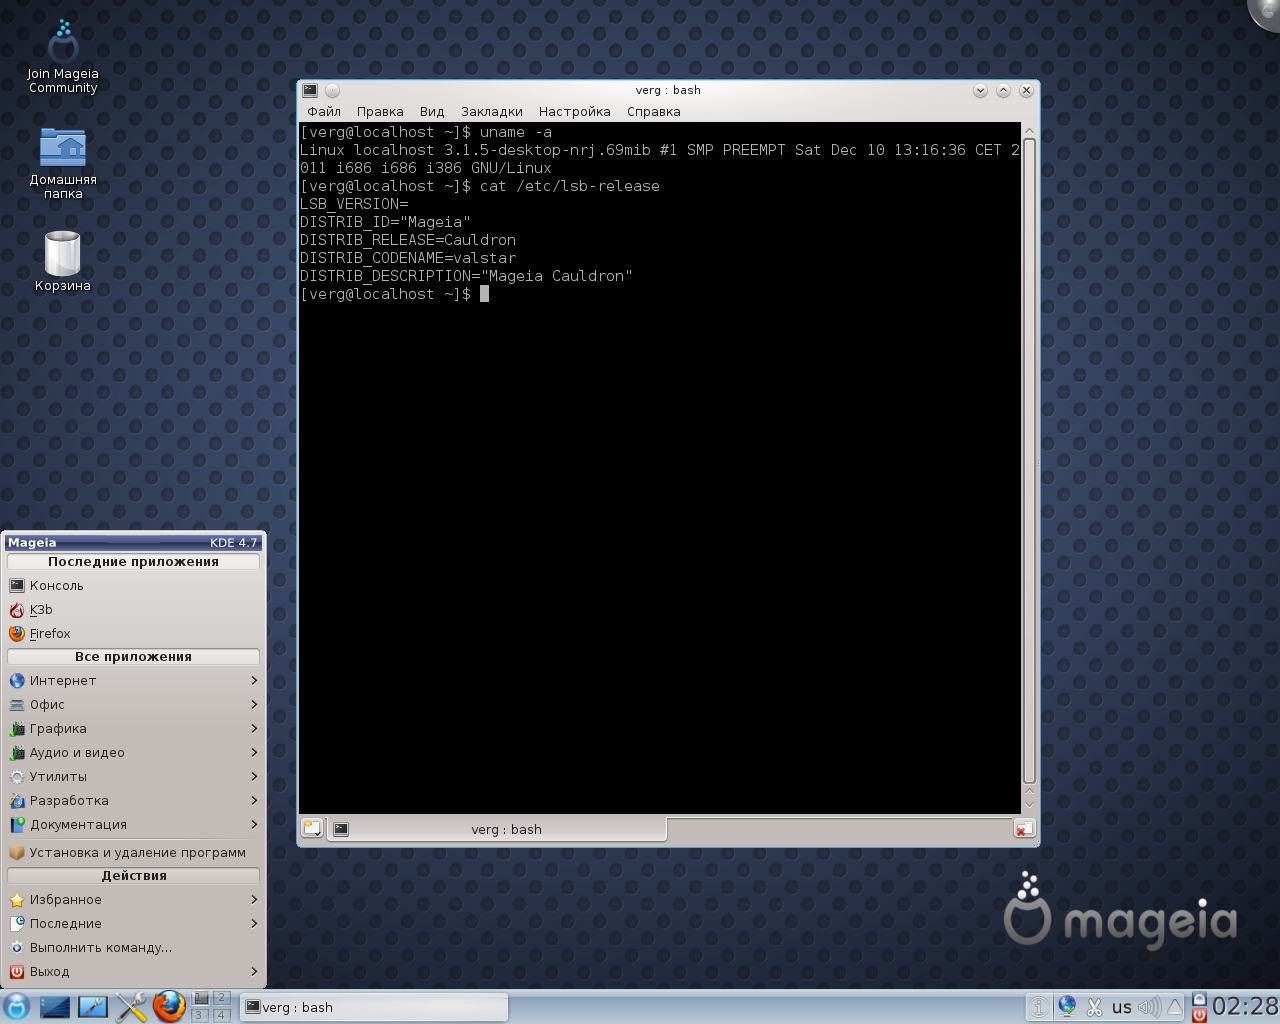Toggle the us keyboard layout indicator
1280x1024 pixels.
(1121, 1007)
